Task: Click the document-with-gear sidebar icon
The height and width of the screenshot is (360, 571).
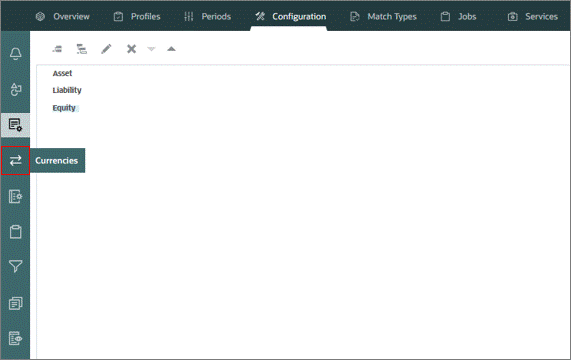Action: (15, 196)
